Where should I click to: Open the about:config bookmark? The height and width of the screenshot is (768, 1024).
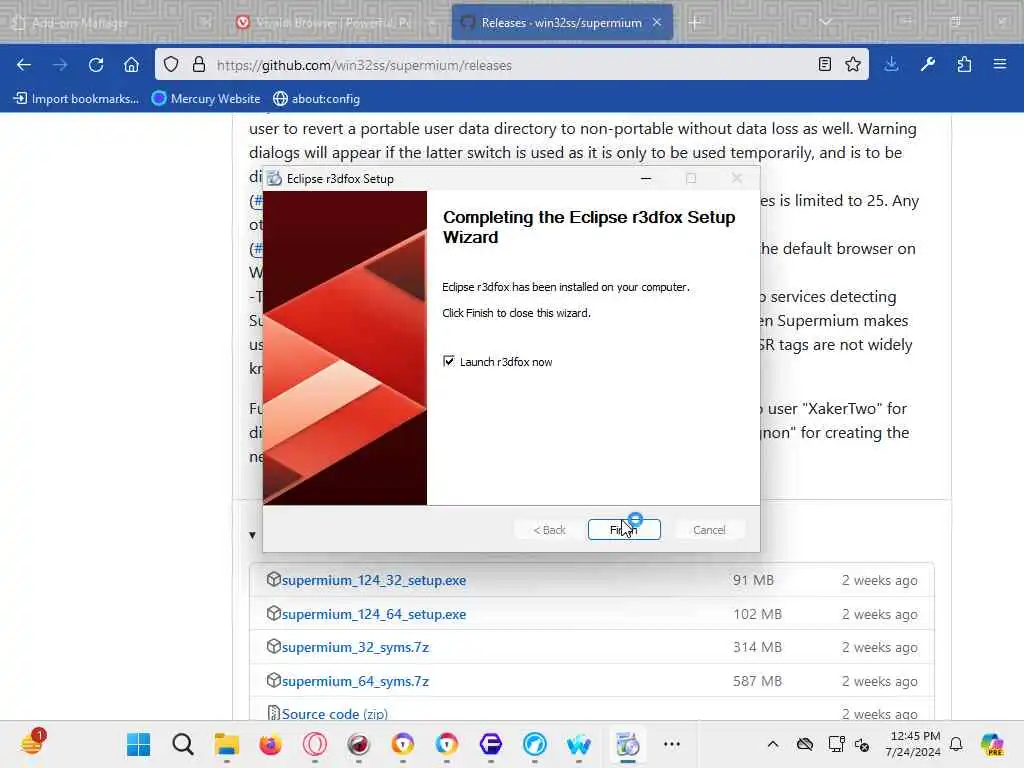click(317, 99)
